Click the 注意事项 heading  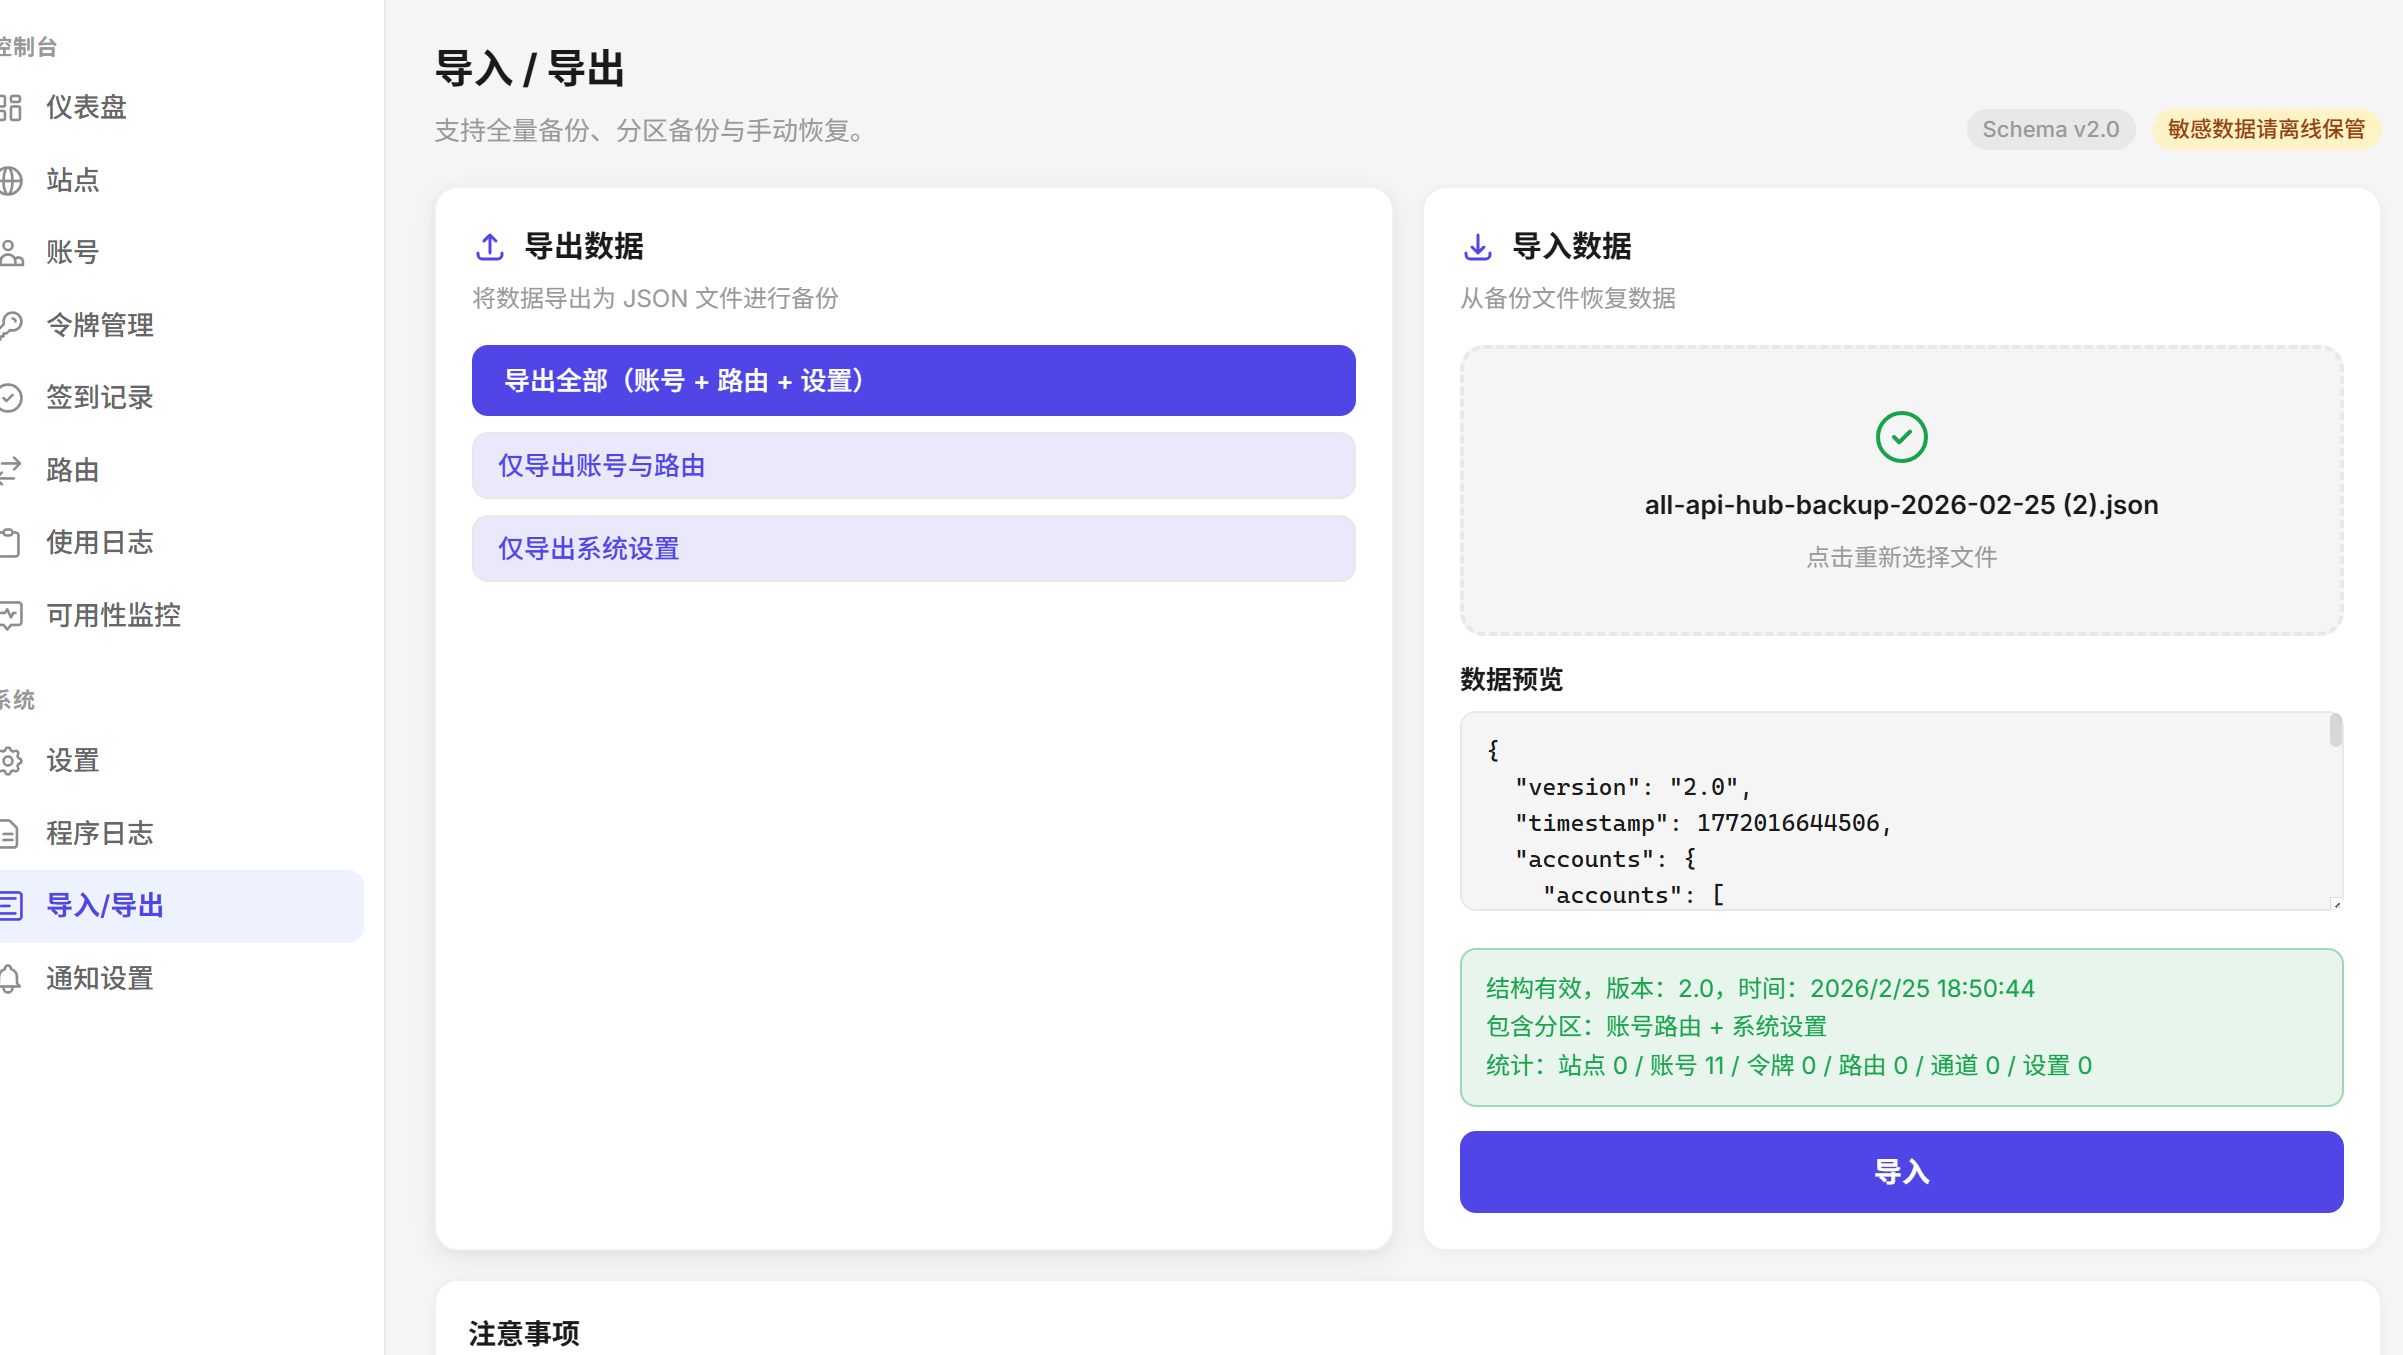point(524,1334)
